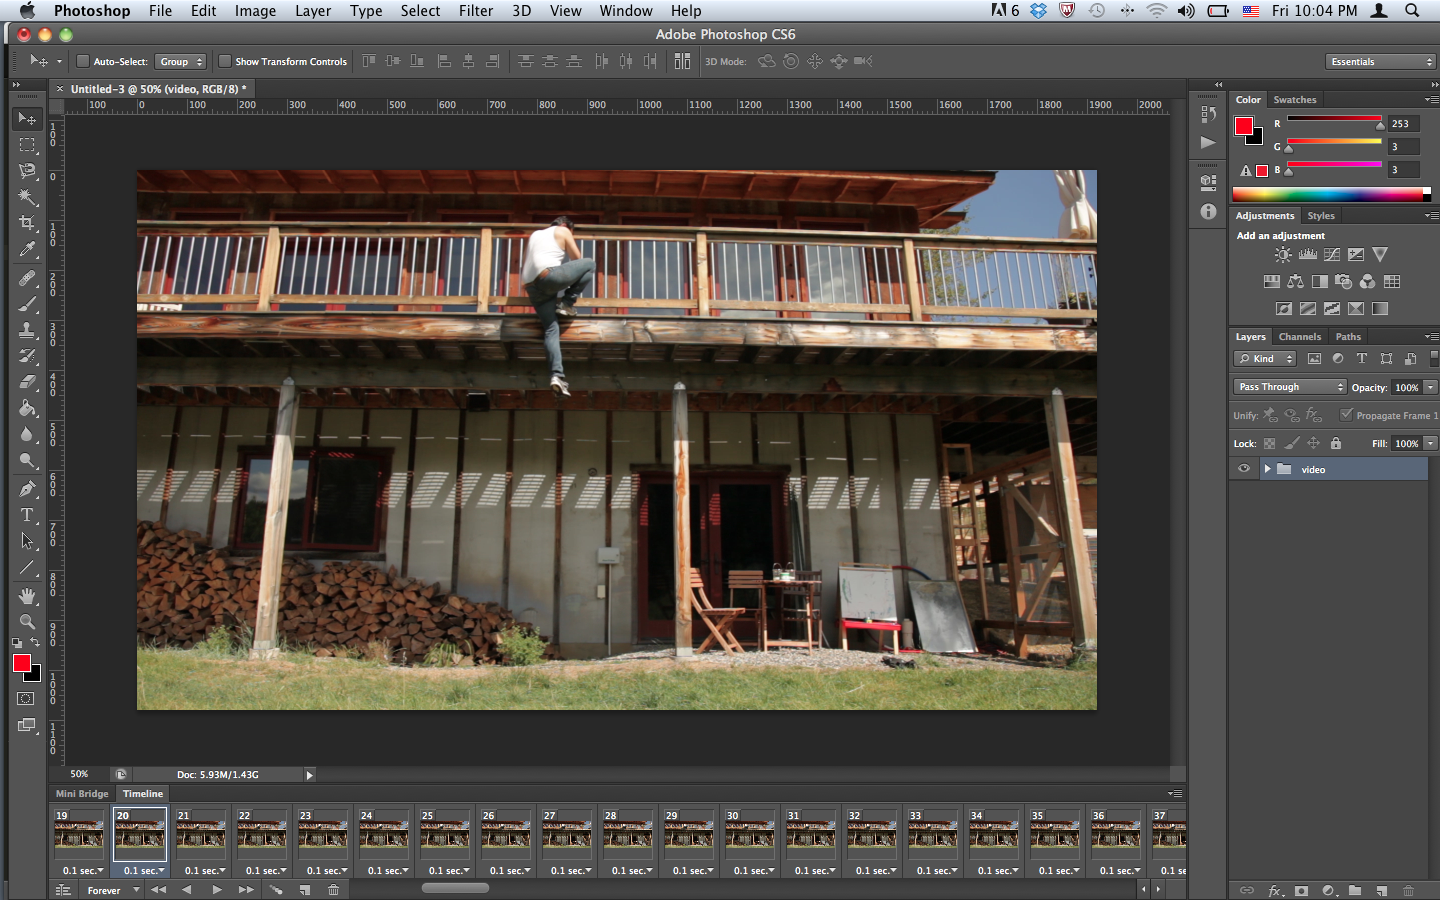Open the Pass Through blend mode dropdown
Image resolution: width=1440 pixels, height=900 pixels.
pos(1290,387)
